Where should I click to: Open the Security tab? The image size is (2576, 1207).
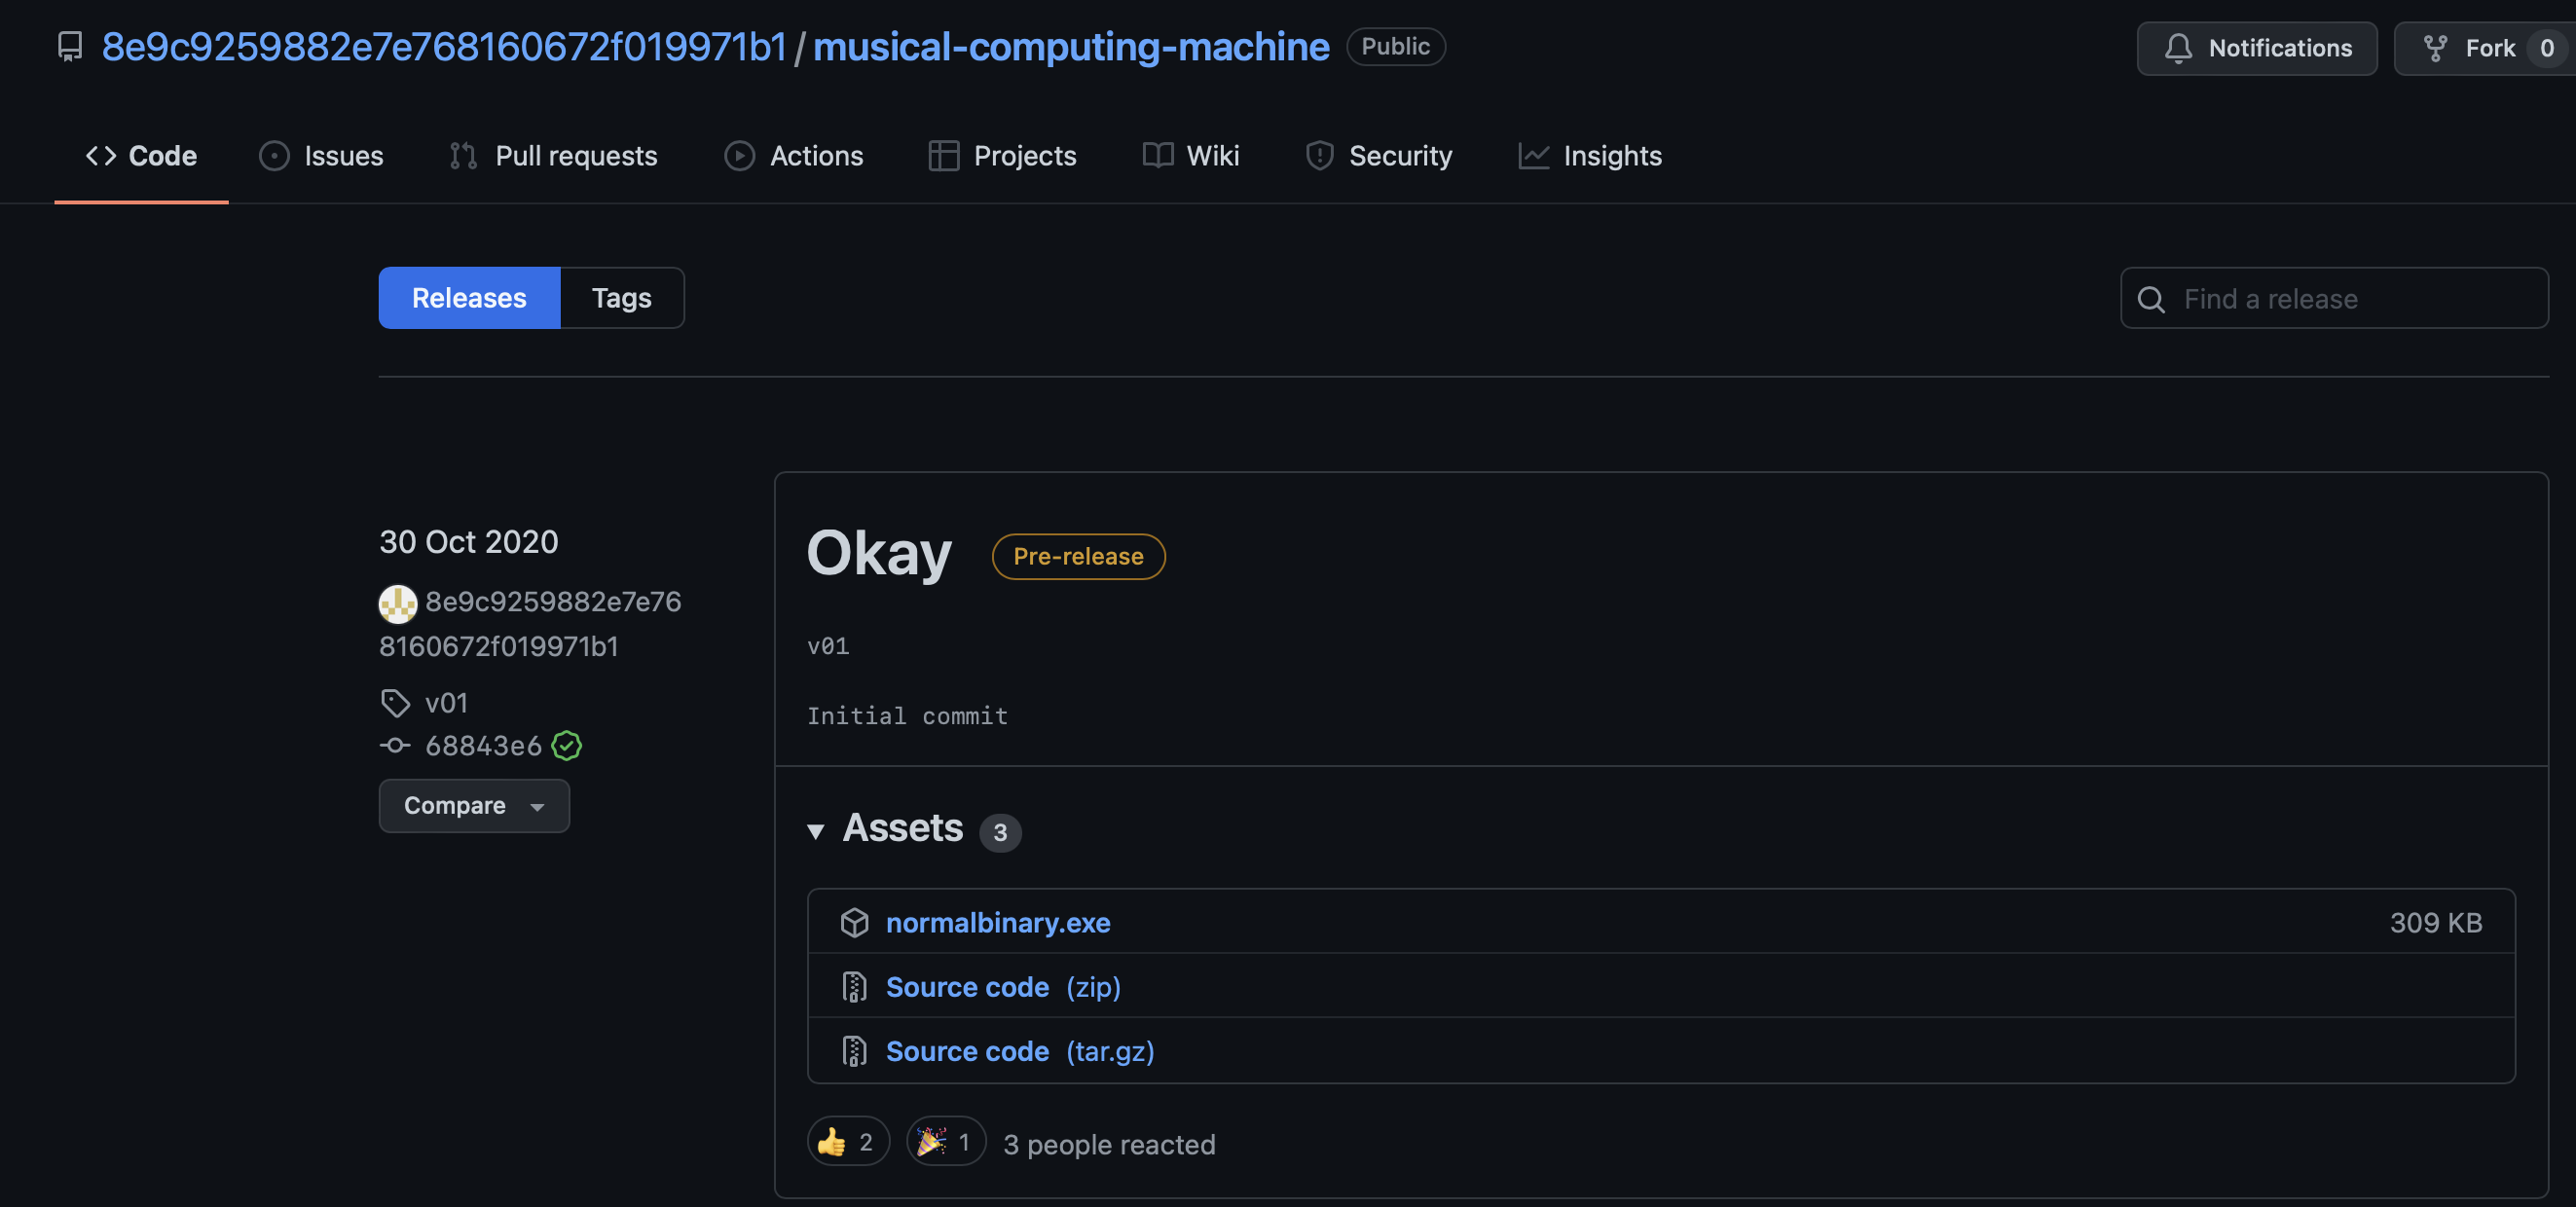pos(1378,156)
